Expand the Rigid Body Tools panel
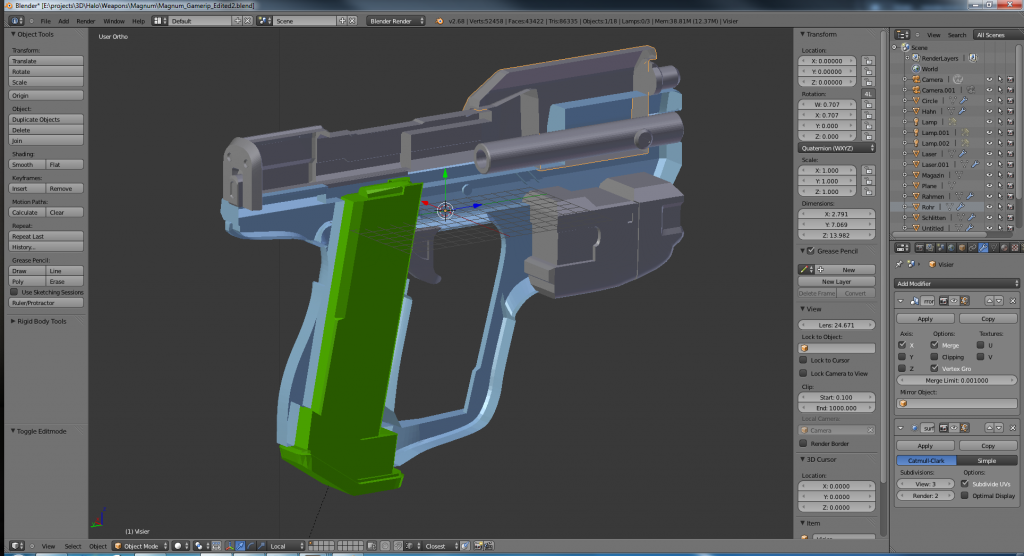1024x556 pixels. point(13,321)
